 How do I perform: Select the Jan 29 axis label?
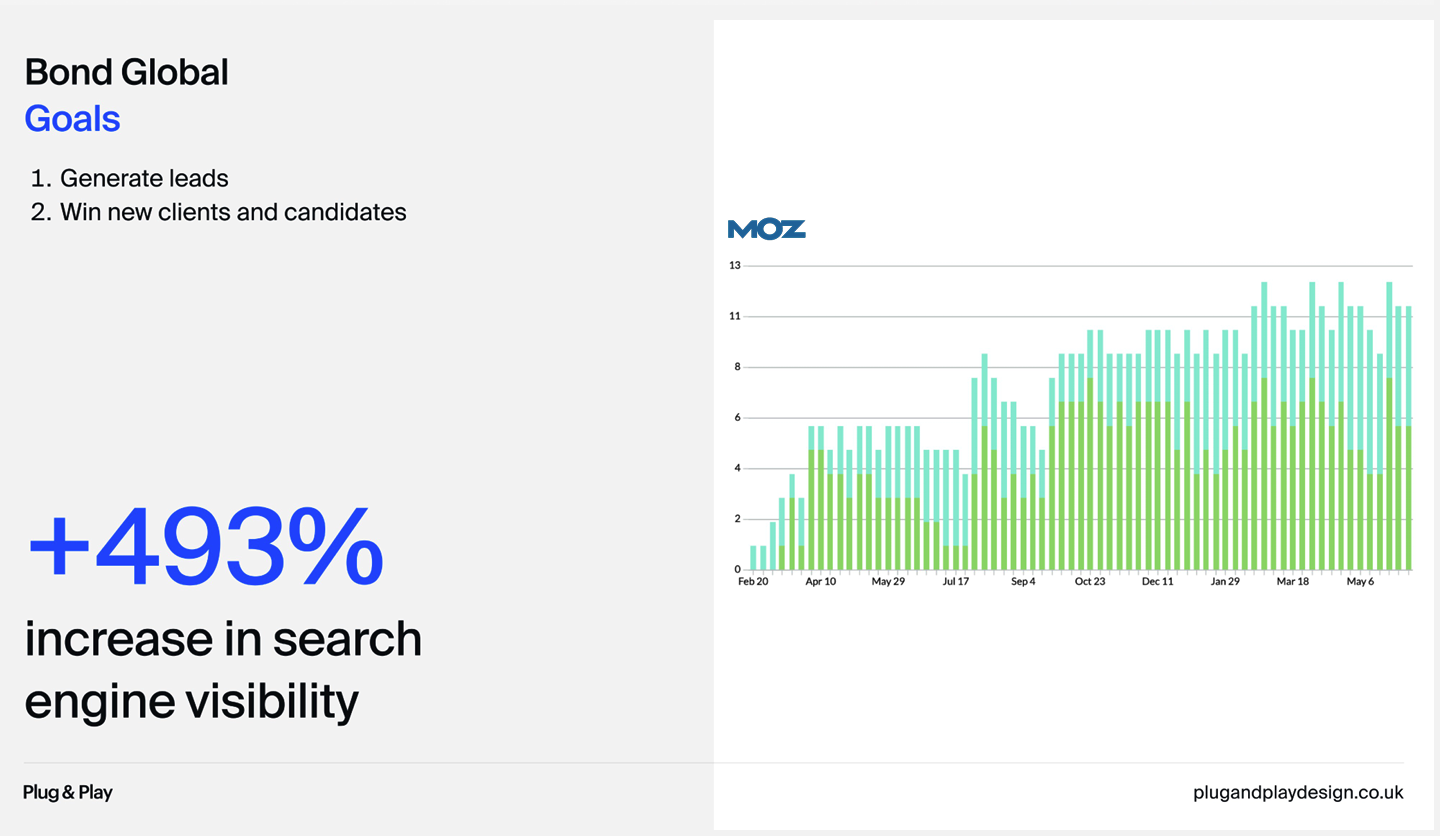[1225, 581]
